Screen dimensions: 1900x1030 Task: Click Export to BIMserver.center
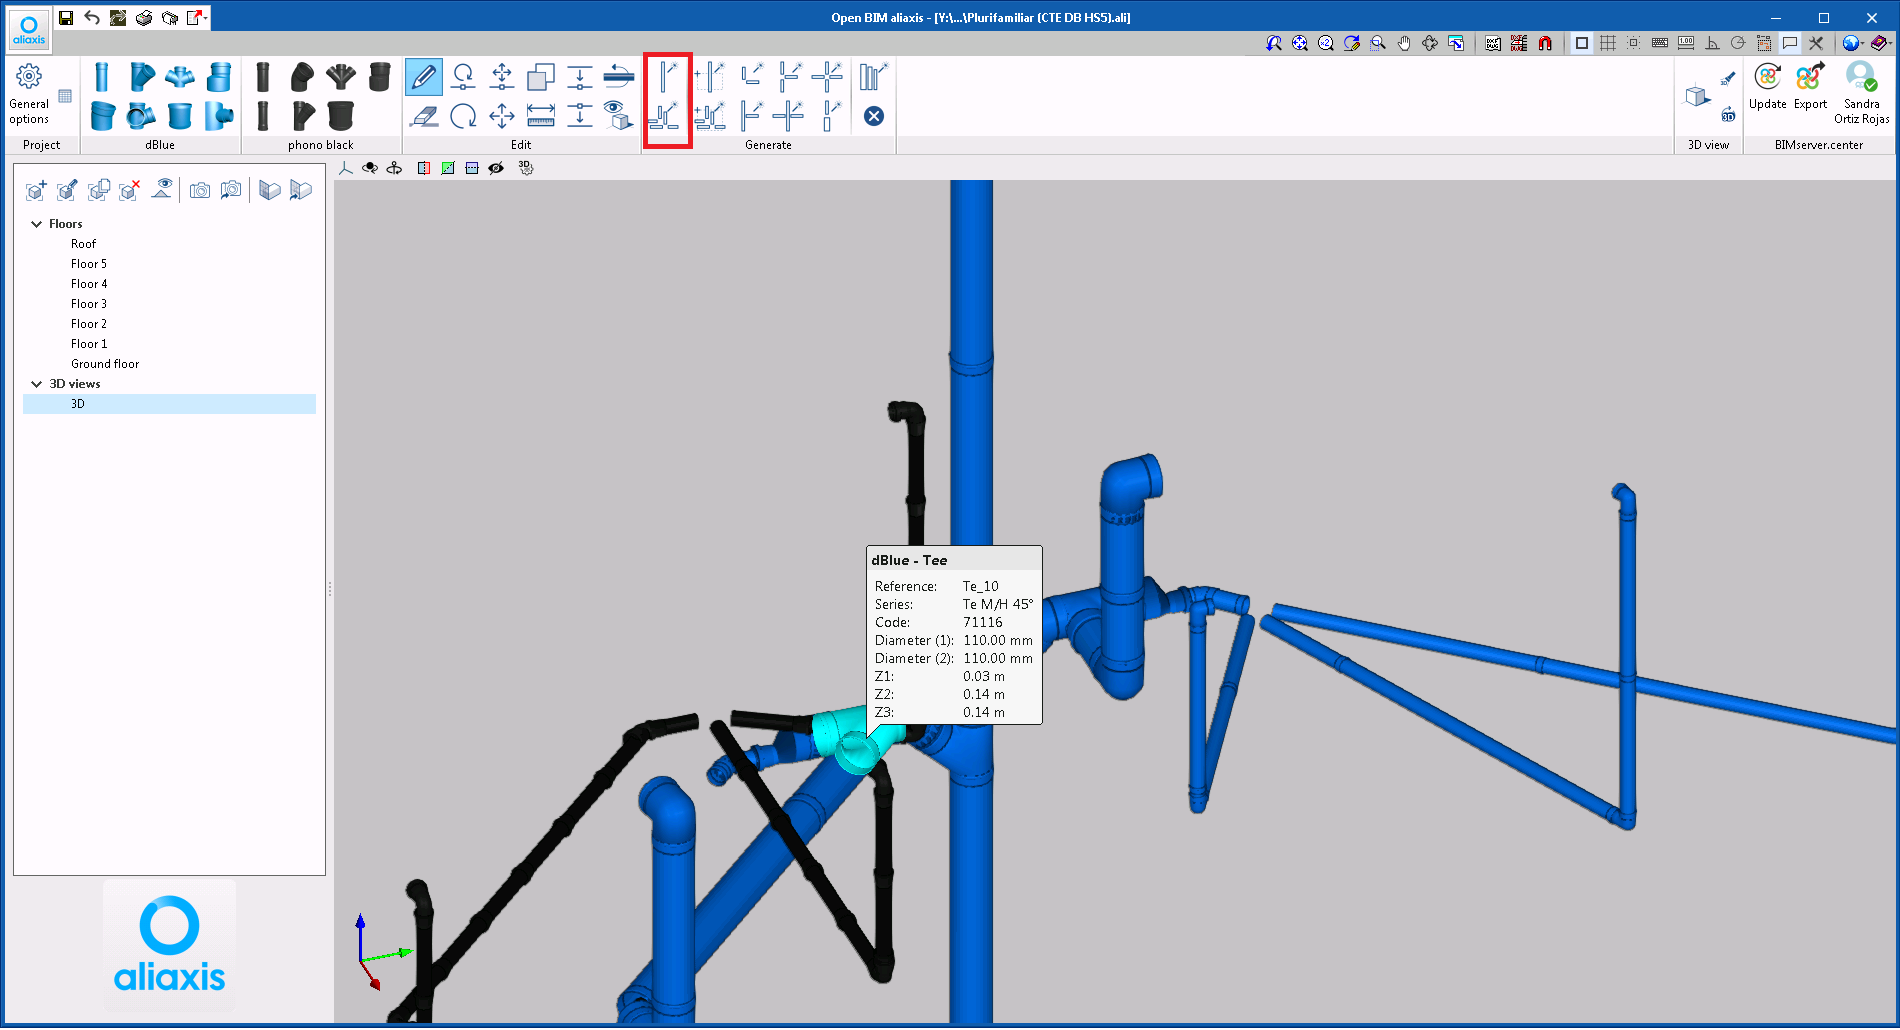(1810, 86)
